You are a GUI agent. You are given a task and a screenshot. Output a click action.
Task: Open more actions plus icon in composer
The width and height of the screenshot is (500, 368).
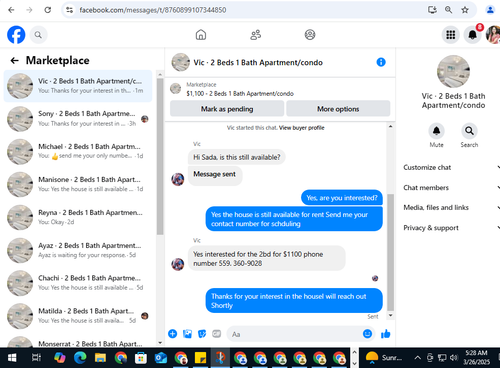click(172, 334)
